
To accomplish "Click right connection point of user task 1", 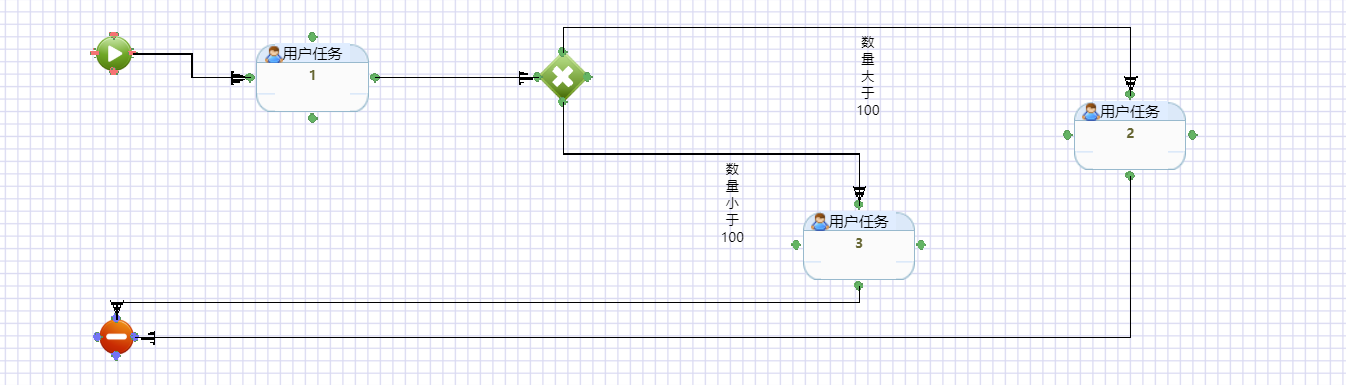I will point(375,77).
